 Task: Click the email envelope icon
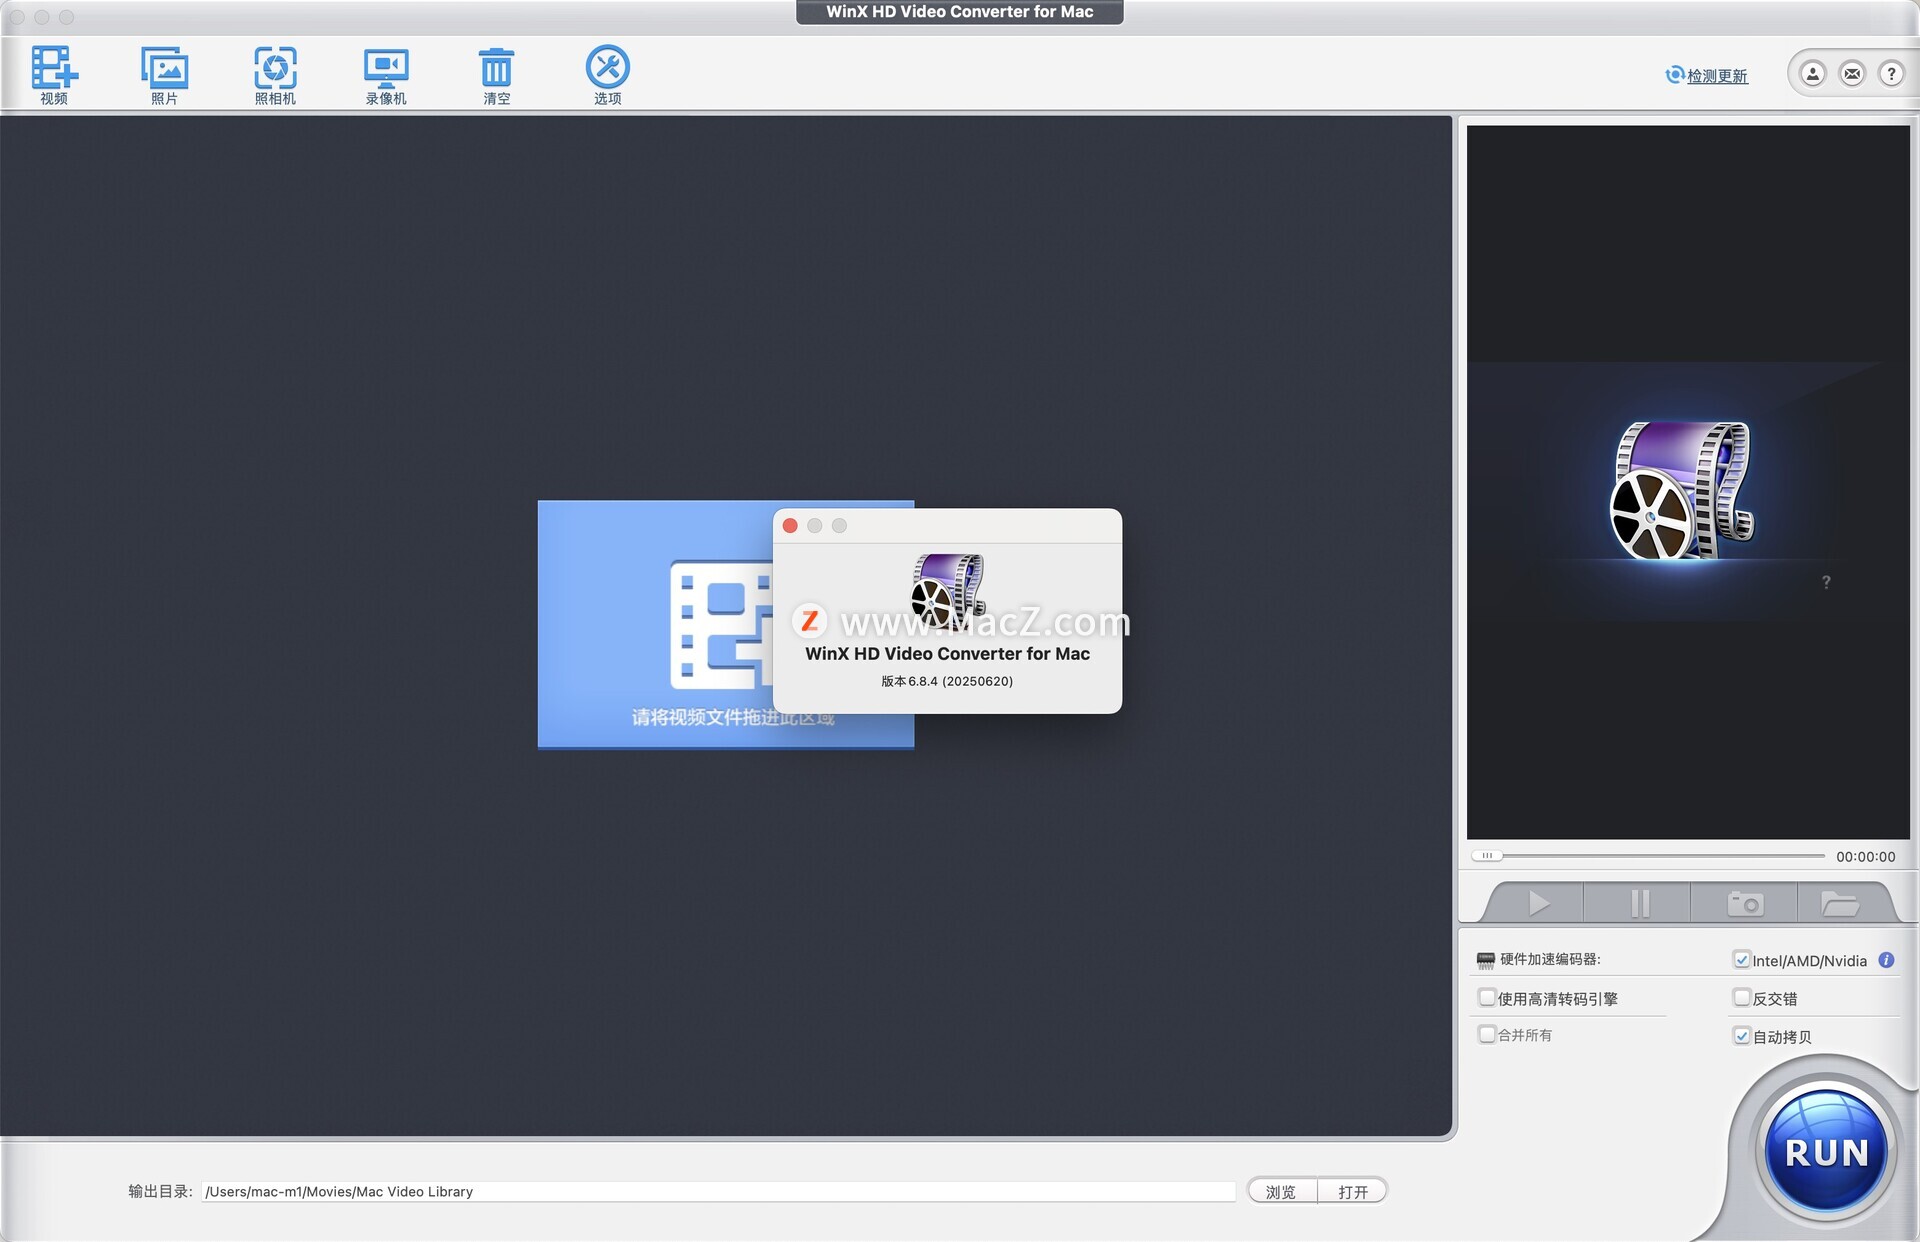tap(1852, 74)
